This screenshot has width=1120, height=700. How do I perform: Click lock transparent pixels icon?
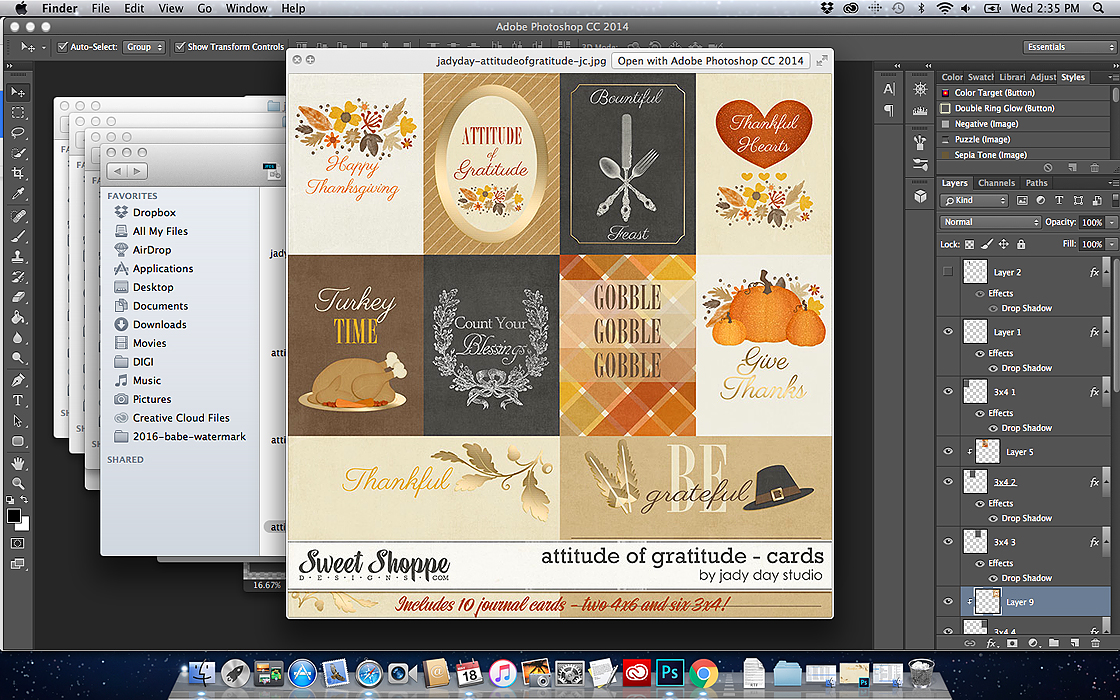point(969,244)
